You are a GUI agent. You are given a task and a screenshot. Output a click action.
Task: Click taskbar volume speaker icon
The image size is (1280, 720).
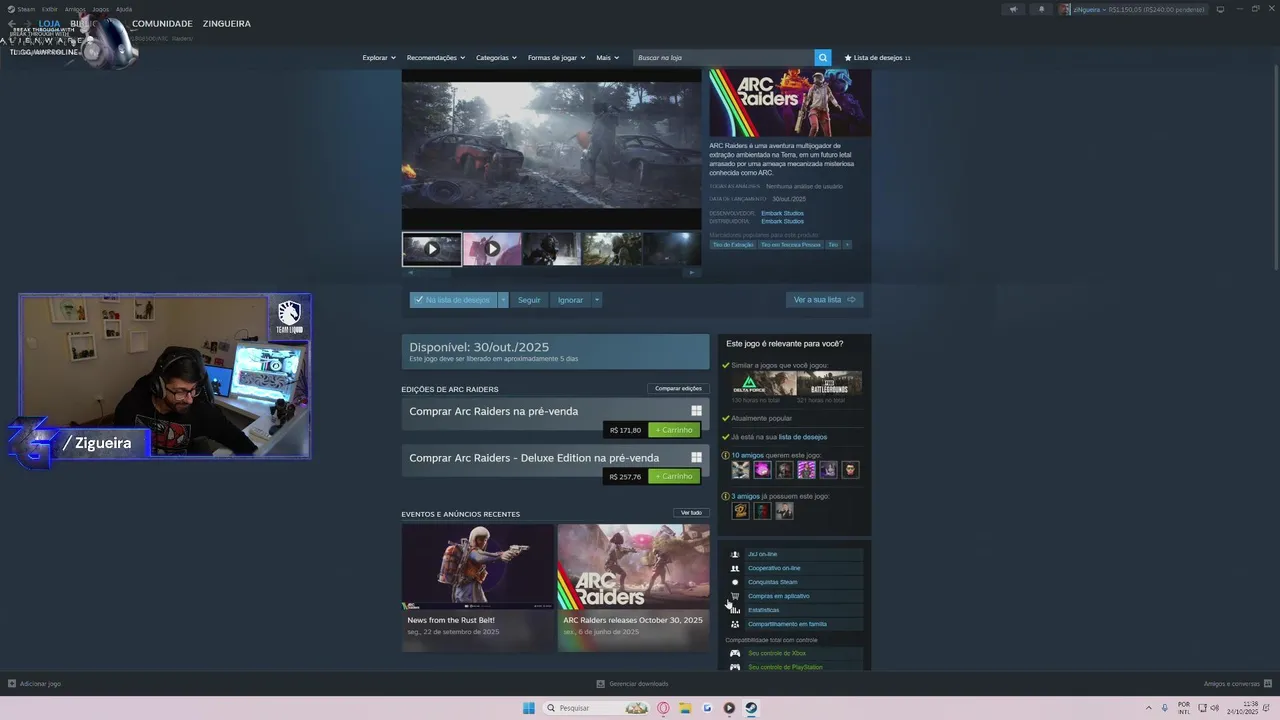click(x=1214, y=708)
